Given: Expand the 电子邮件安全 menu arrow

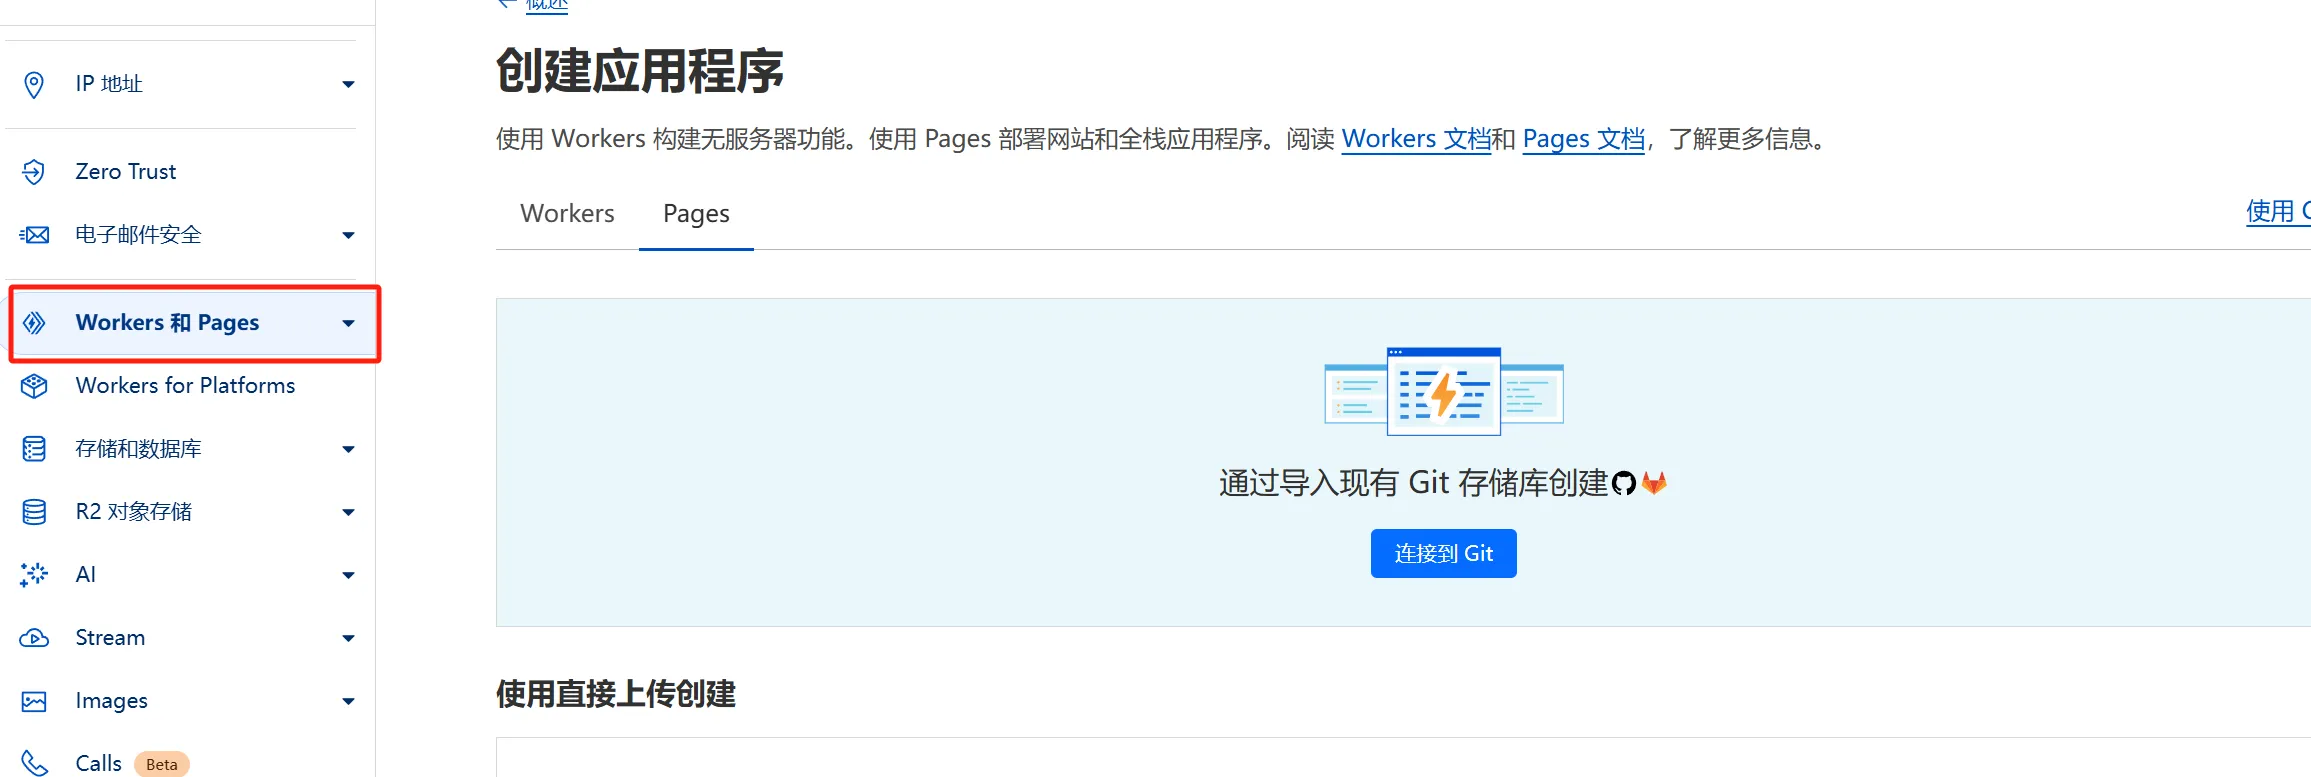Looking at the screenshot, I should click(x=348, y=236).
